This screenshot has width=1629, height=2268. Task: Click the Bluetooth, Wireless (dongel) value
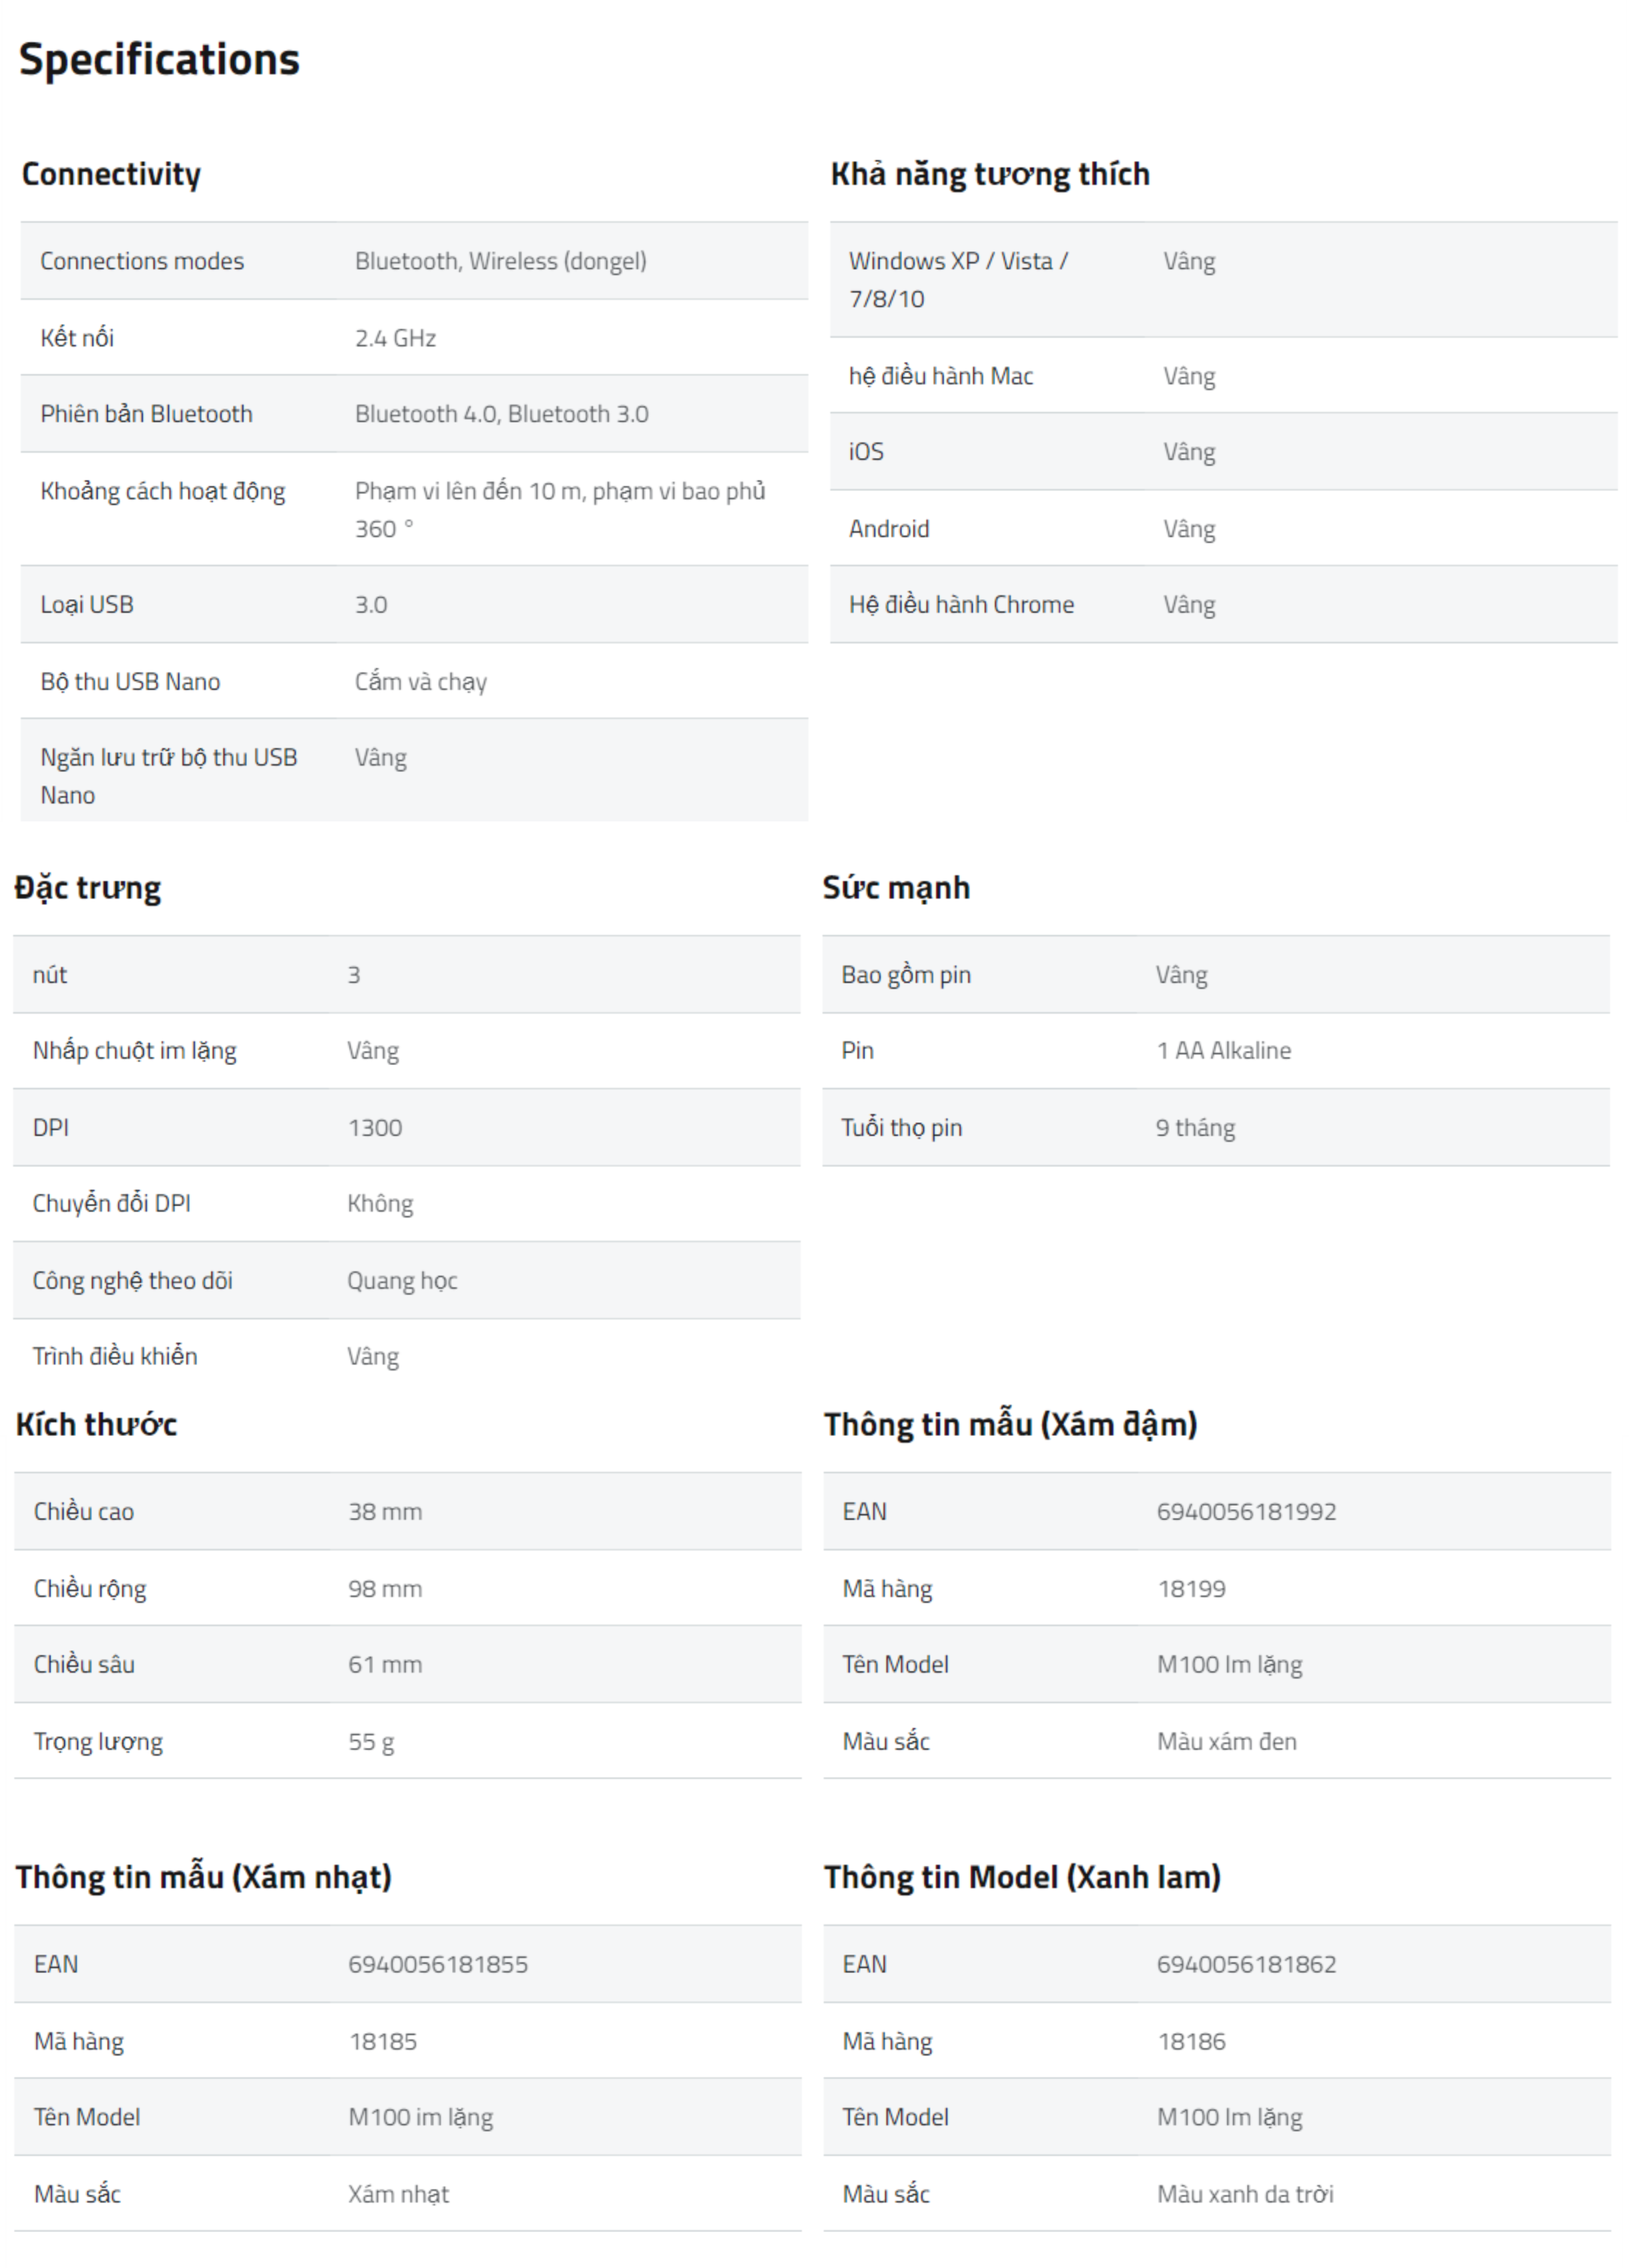coord(500,261)
